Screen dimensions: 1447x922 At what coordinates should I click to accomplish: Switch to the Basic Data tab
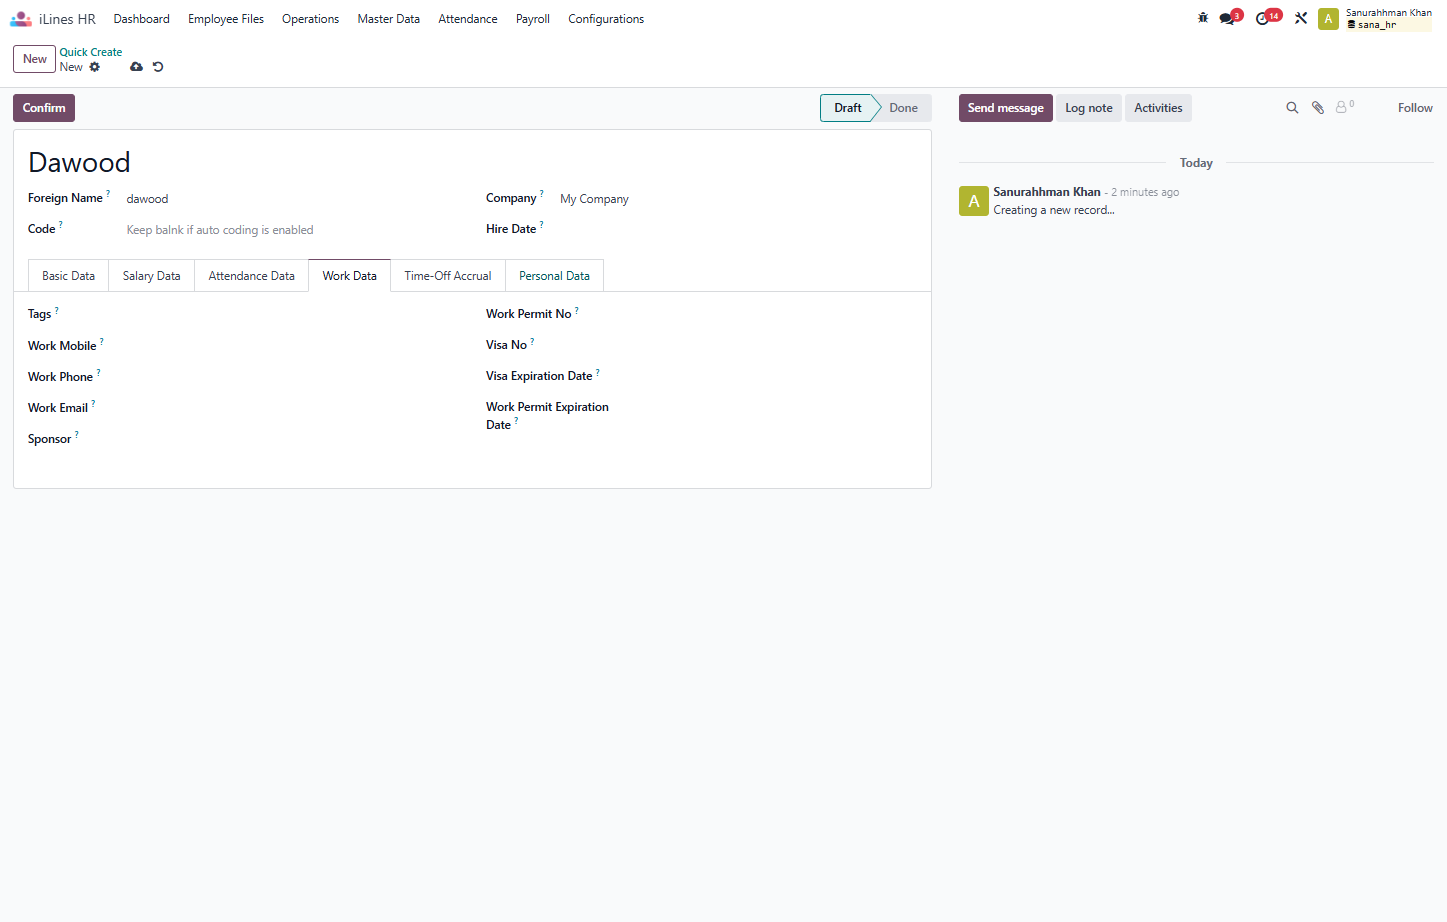(x=68, y=276)
